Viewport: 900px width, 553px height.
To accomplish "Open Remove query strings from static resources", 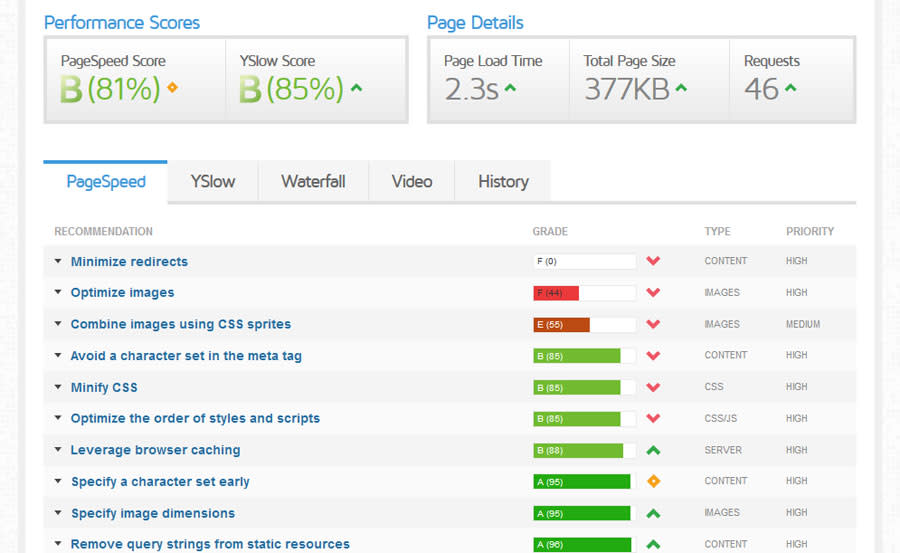I will (210, 544).
